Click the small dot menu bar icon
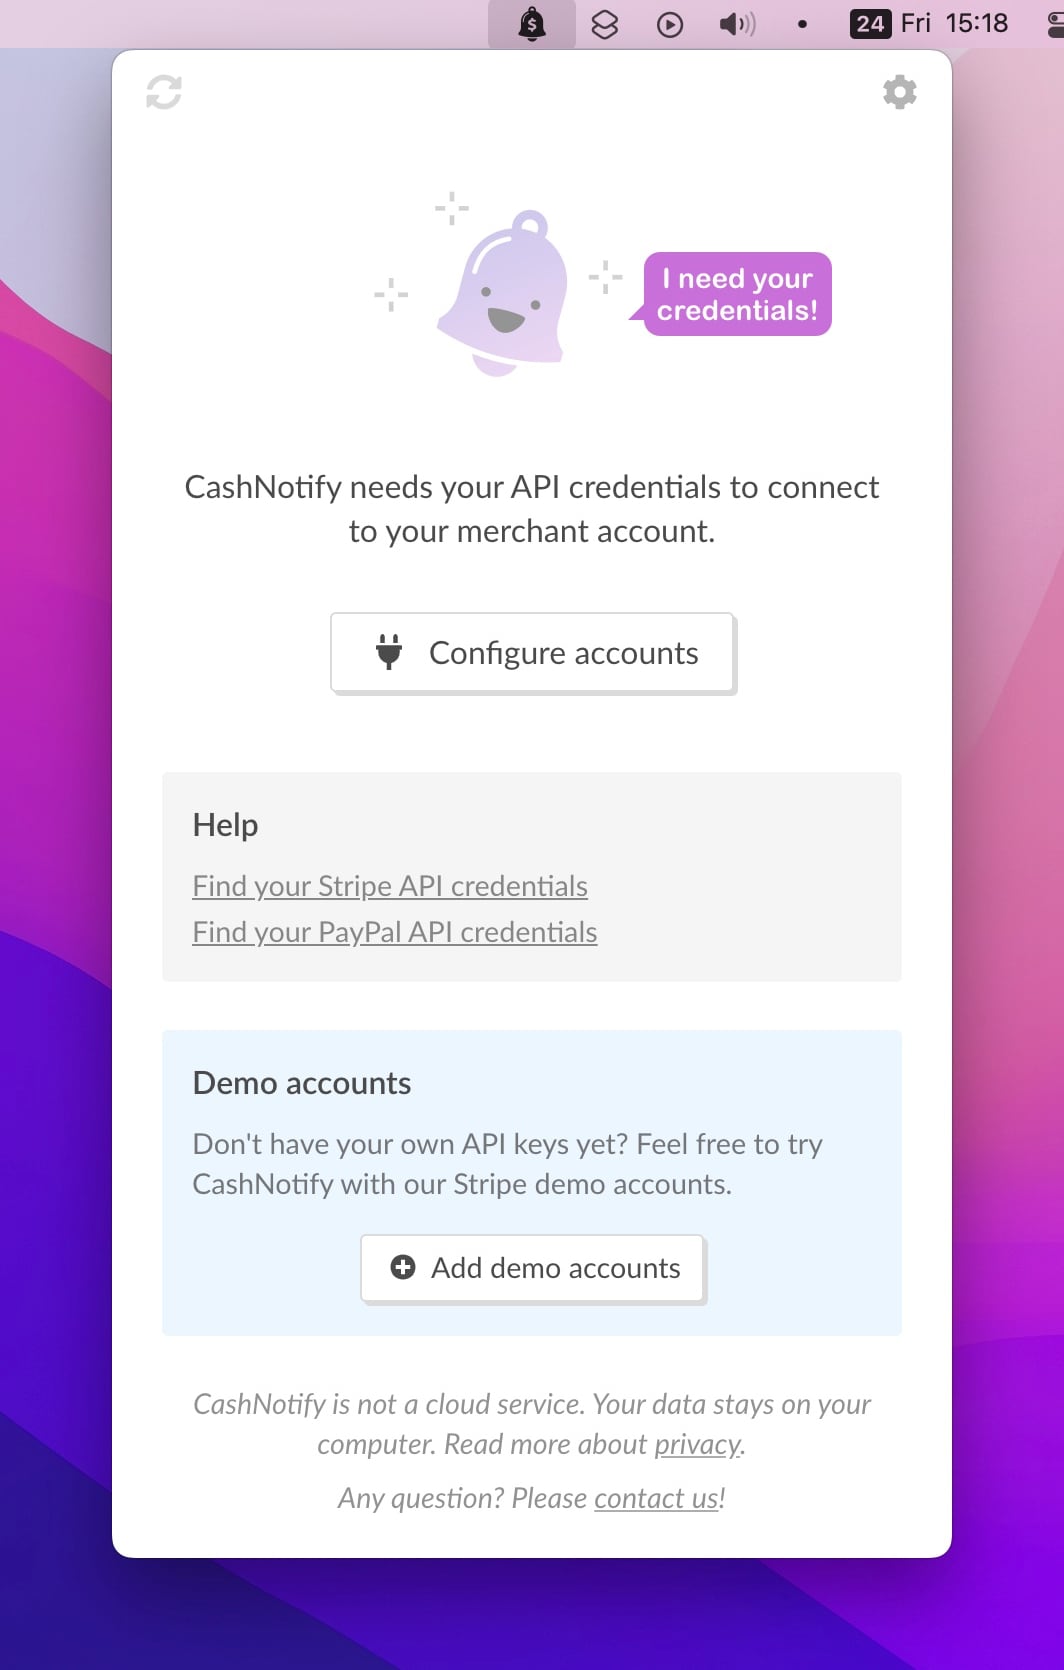1064x1670 pixels. click(x=802, y=24)
